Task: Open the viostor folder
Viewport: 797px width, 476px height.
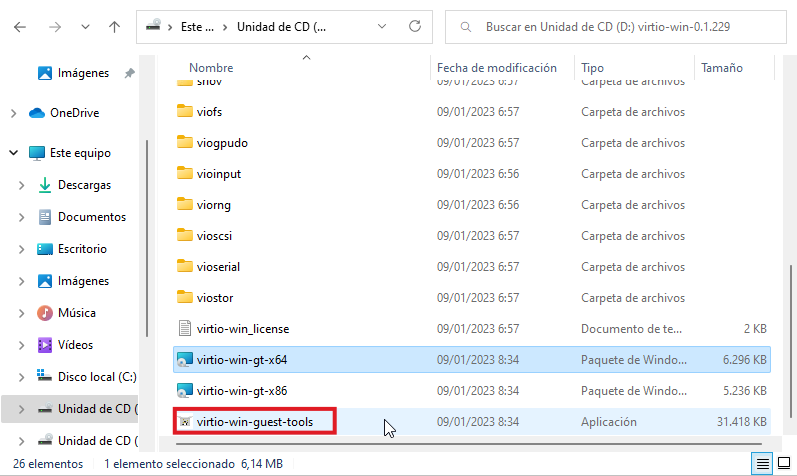Action: coord(219,297)
